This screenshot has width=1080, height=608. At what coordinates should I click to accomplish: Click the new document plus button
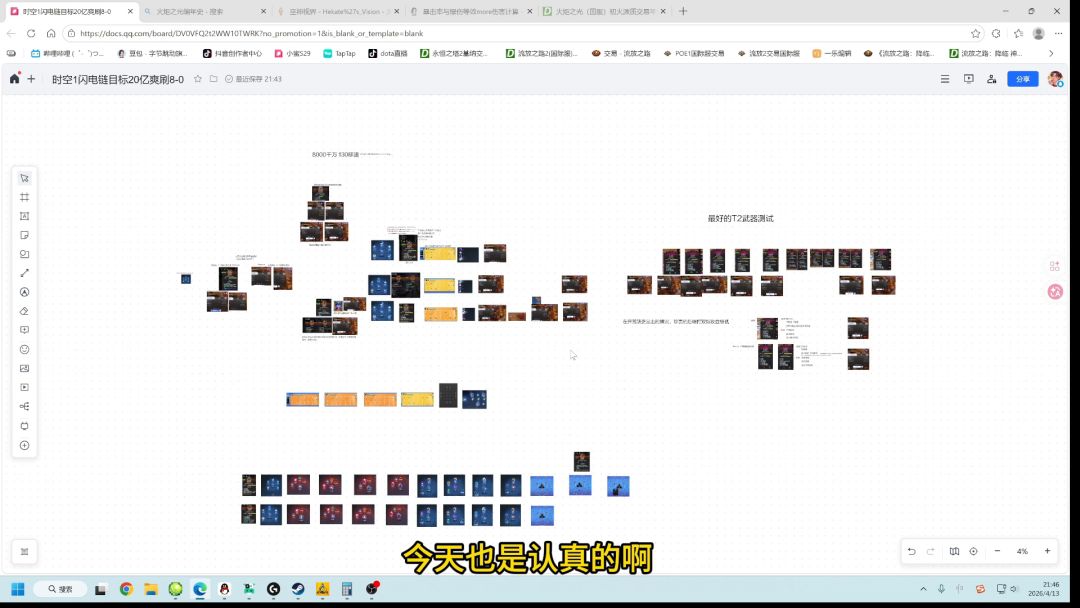pyautogui.click(x=31, y=79)
